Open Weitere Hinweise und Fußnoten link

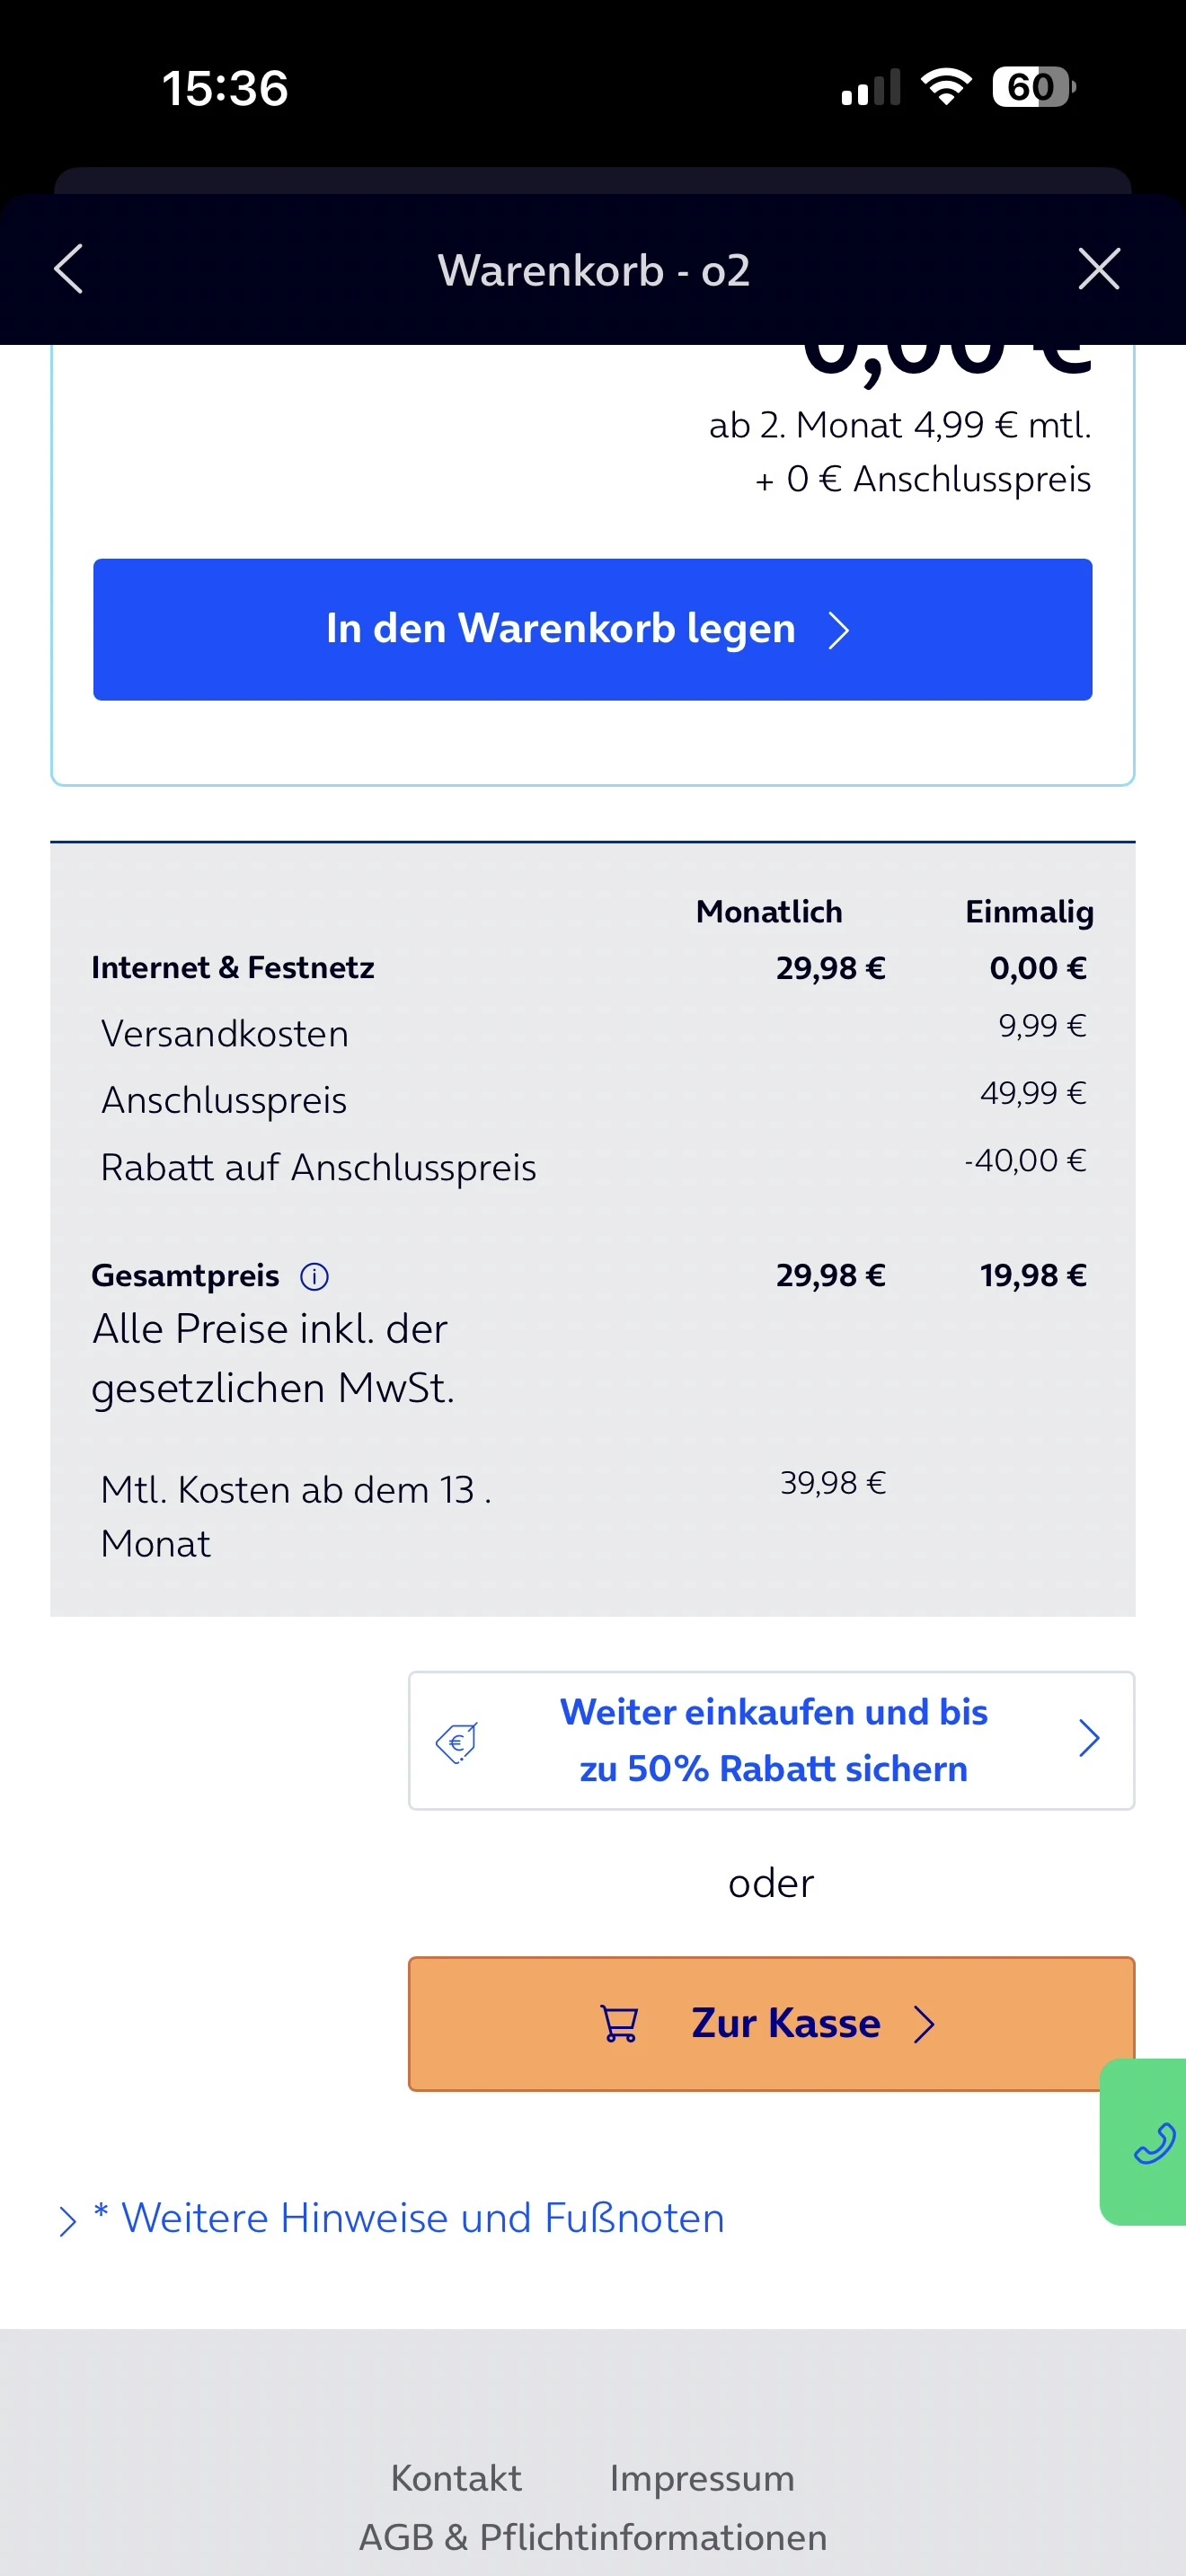422,2218
